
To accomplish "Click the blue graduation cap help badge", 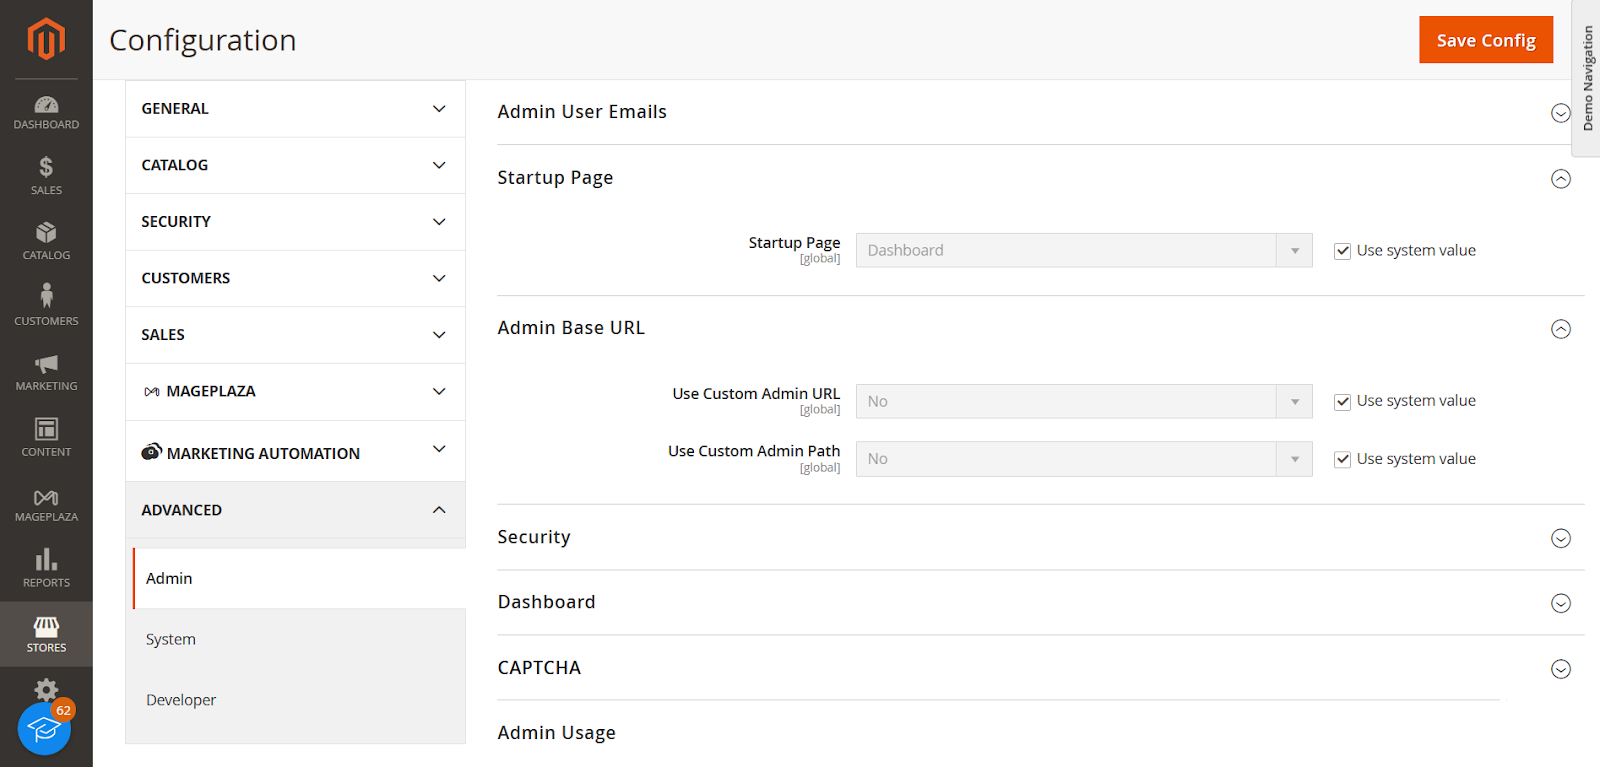I will (x=44, y=729).
